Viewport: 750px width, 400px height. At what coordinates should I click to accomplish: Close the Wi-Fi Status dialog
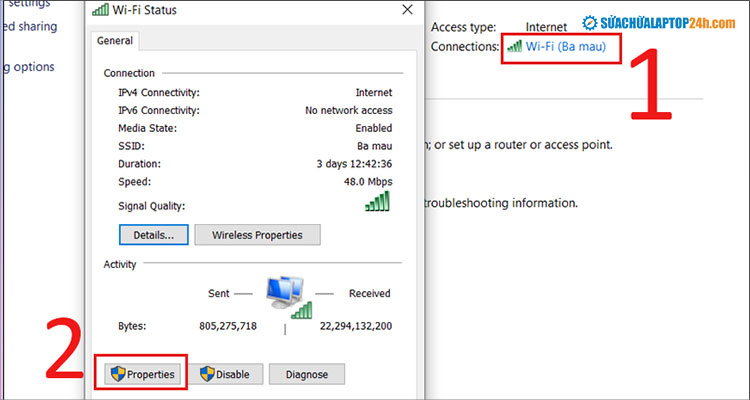[x=405, y=10]
